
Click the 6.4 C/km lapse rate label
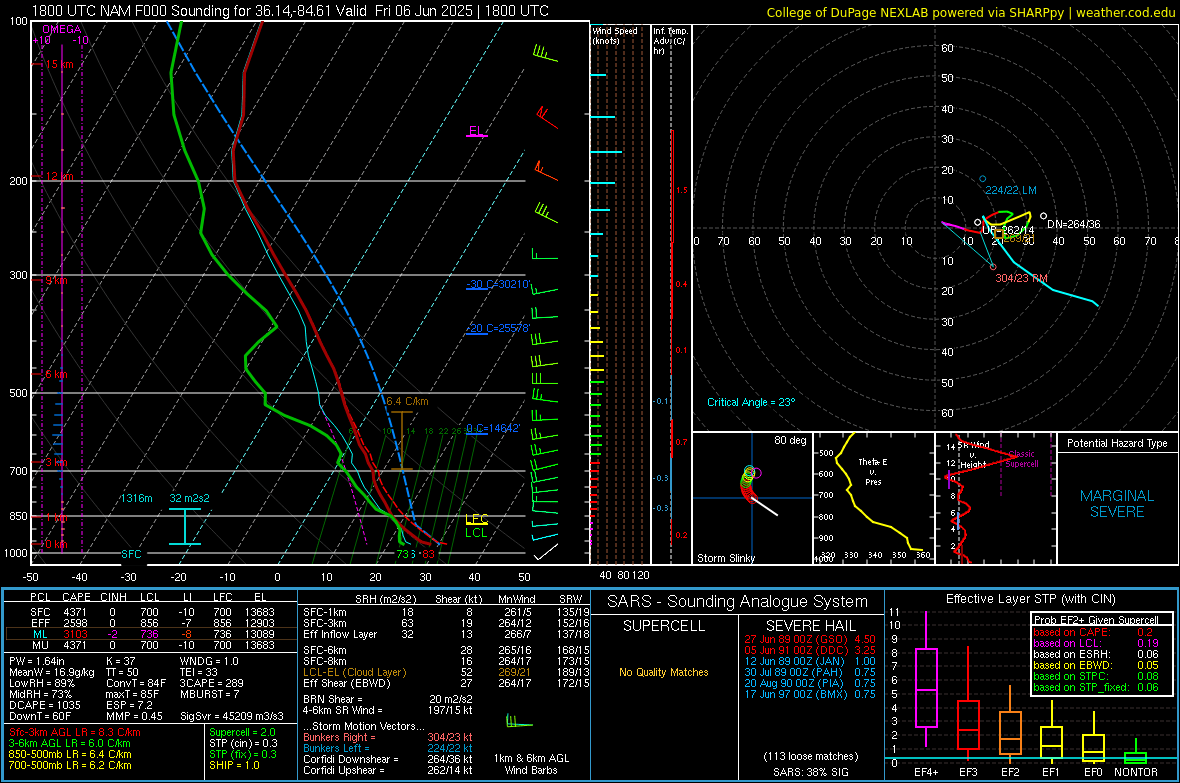(x=407, y=401)
